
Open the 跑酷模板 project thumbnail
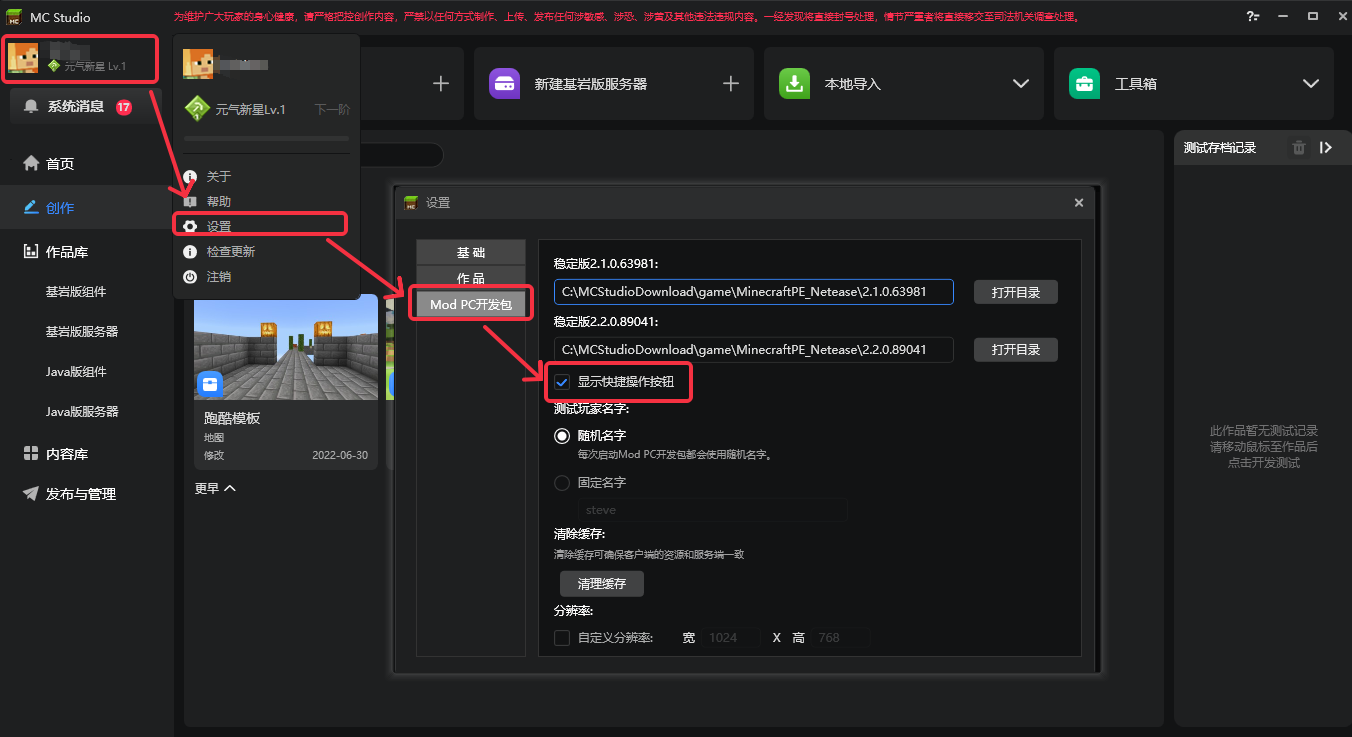286,347
